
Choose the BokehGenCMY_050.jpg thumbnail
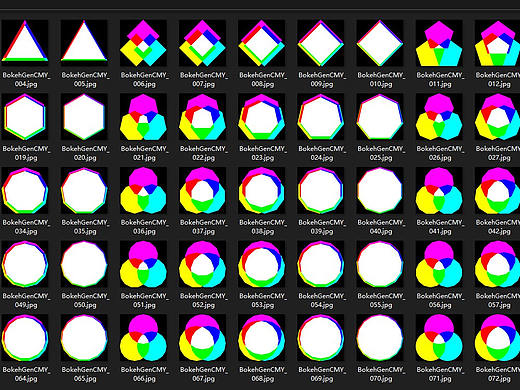click(x=84, y=264)
